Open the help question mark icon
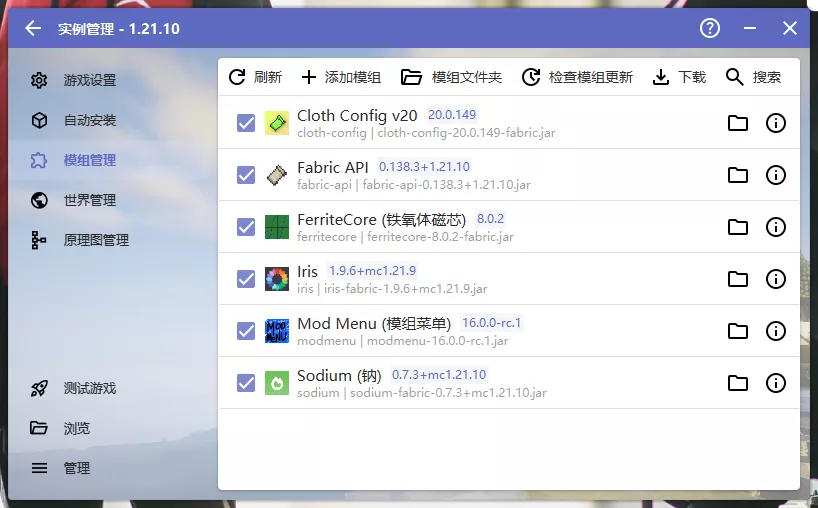 (709, 28)
